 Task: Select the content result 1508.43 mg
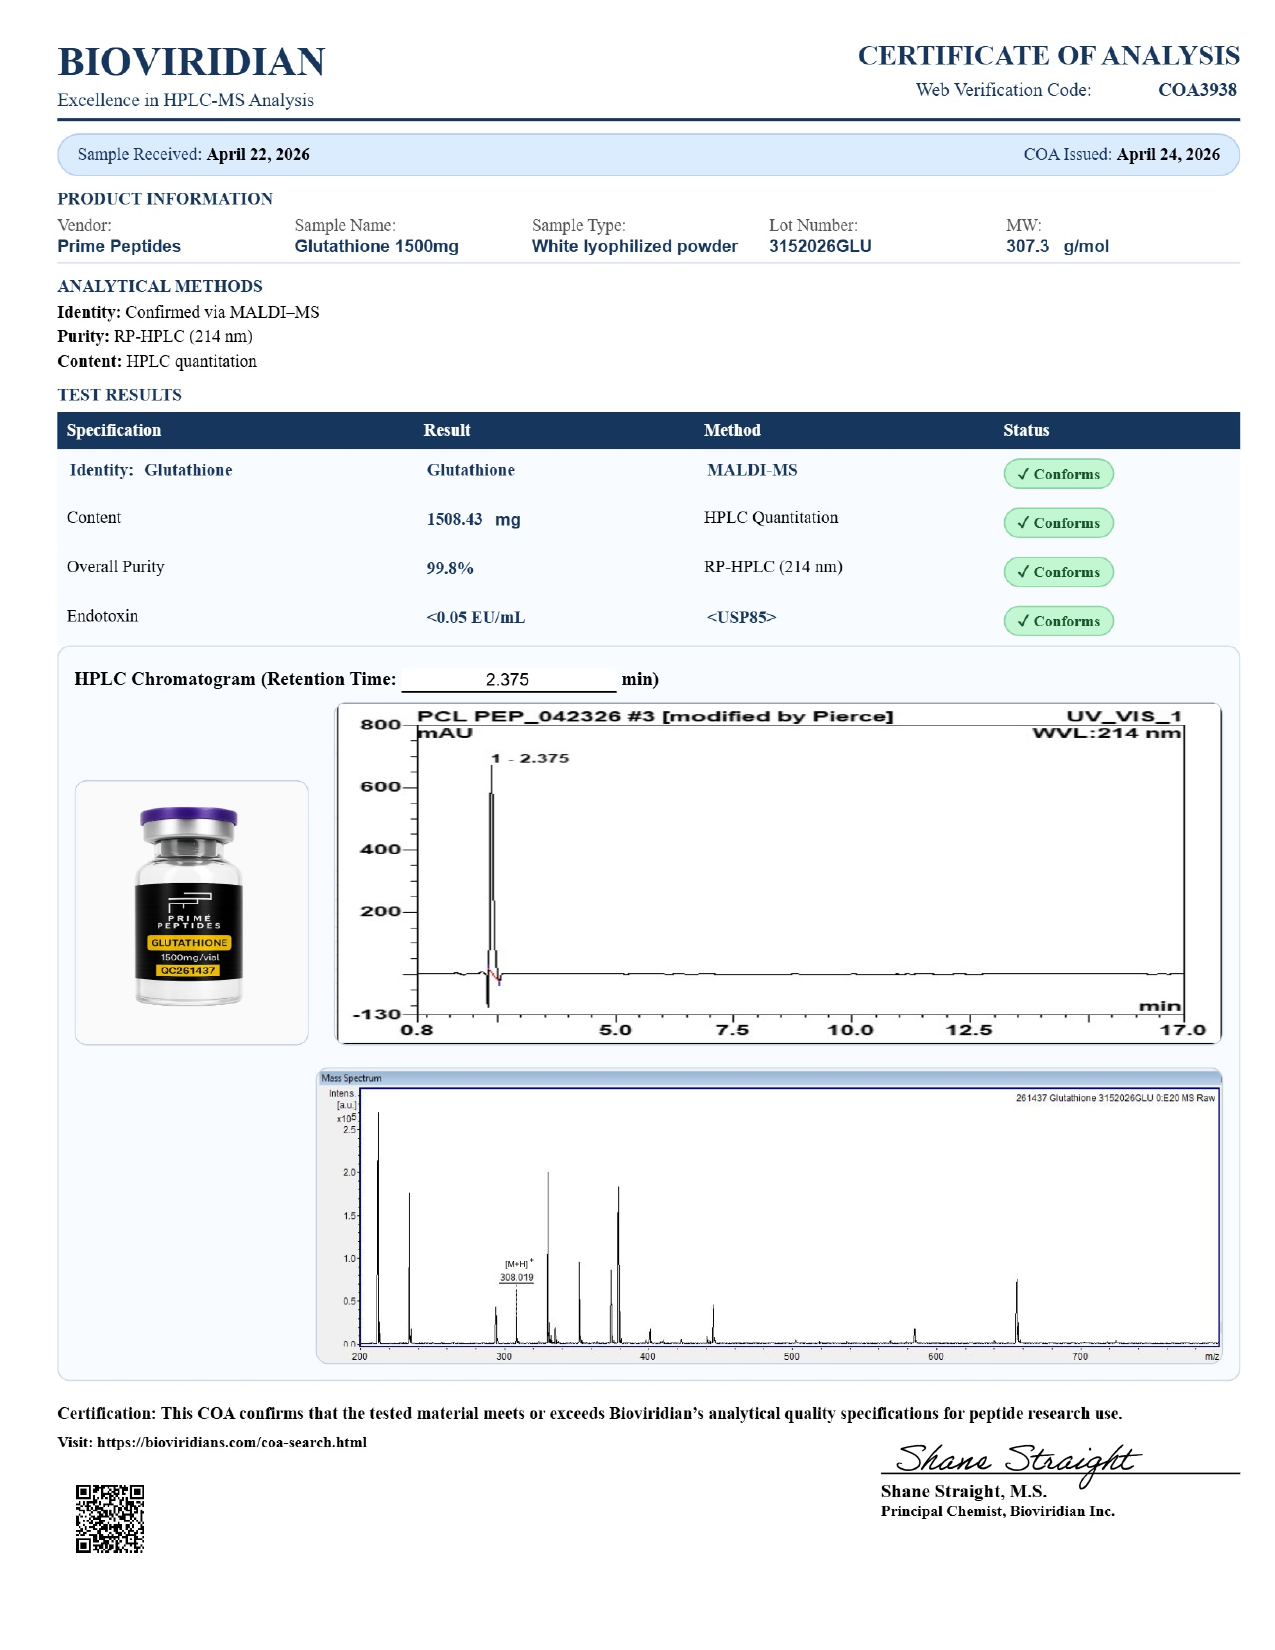pyautogui.click(x=474, y=520)
